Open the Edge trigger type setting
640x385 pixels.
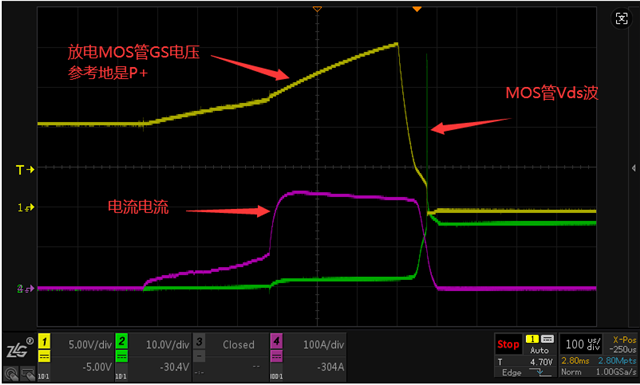(511, 372)
